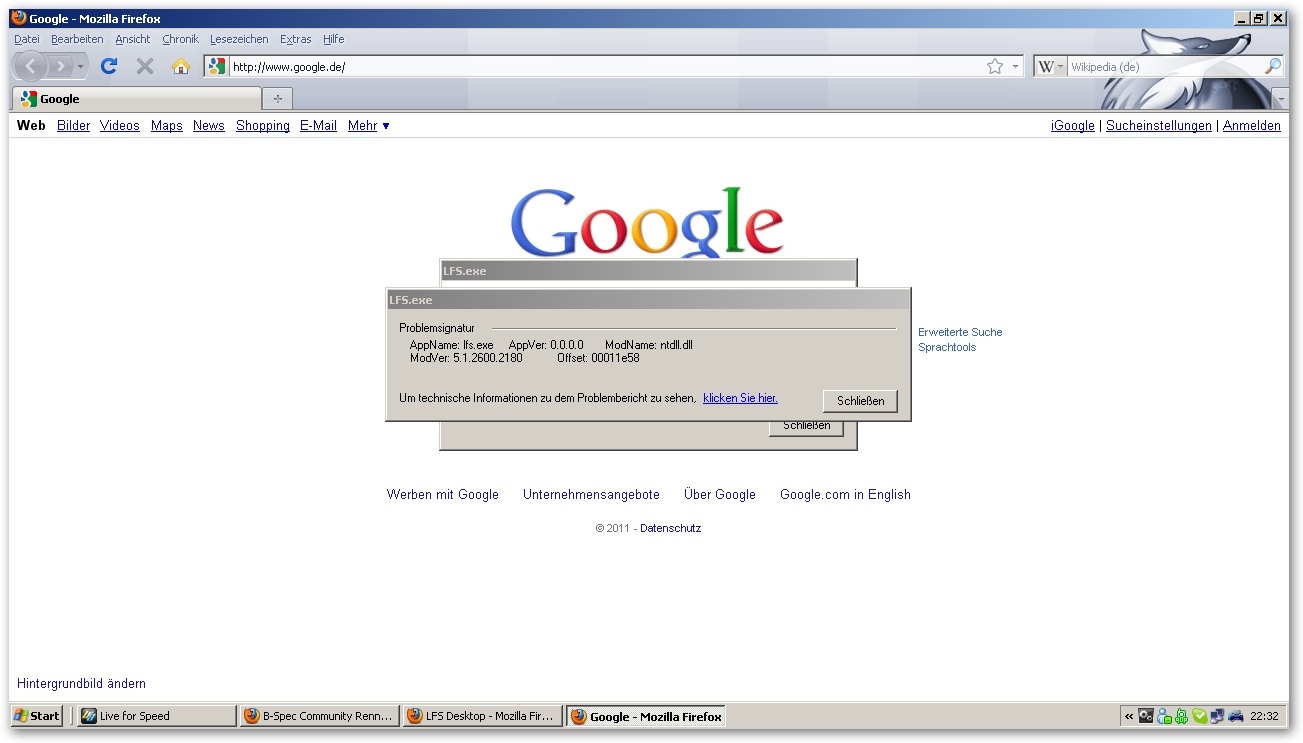Open the Windows Start menu
Viewport: 1303px width, 743px height.
(x=37, y=716)
